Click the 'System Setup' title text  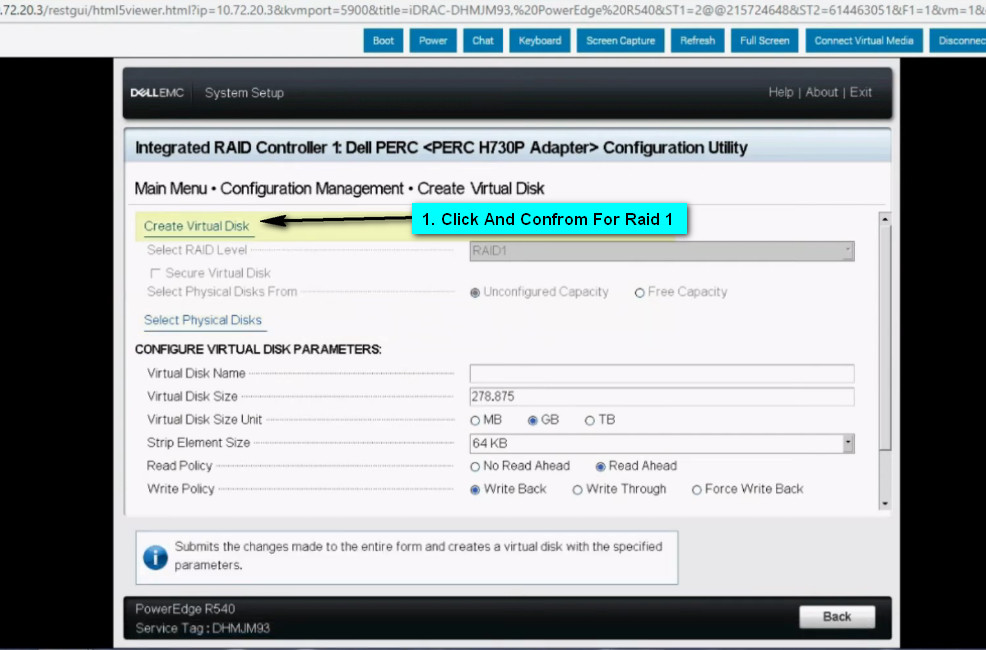[x=244, y=93]
